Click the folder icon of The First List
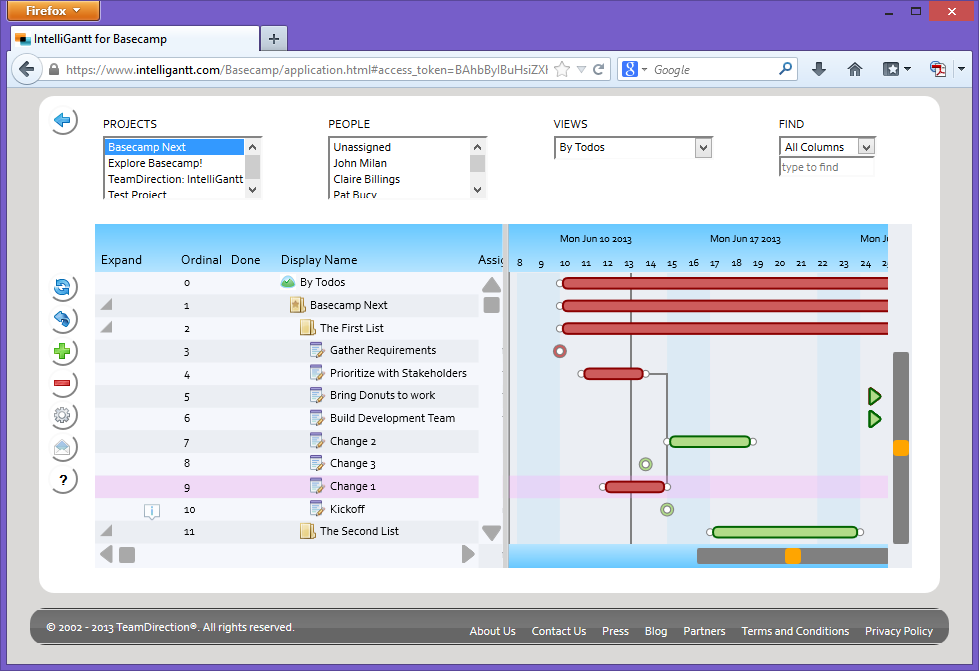The width and height of the screenshot is (979, 671). 307,328
